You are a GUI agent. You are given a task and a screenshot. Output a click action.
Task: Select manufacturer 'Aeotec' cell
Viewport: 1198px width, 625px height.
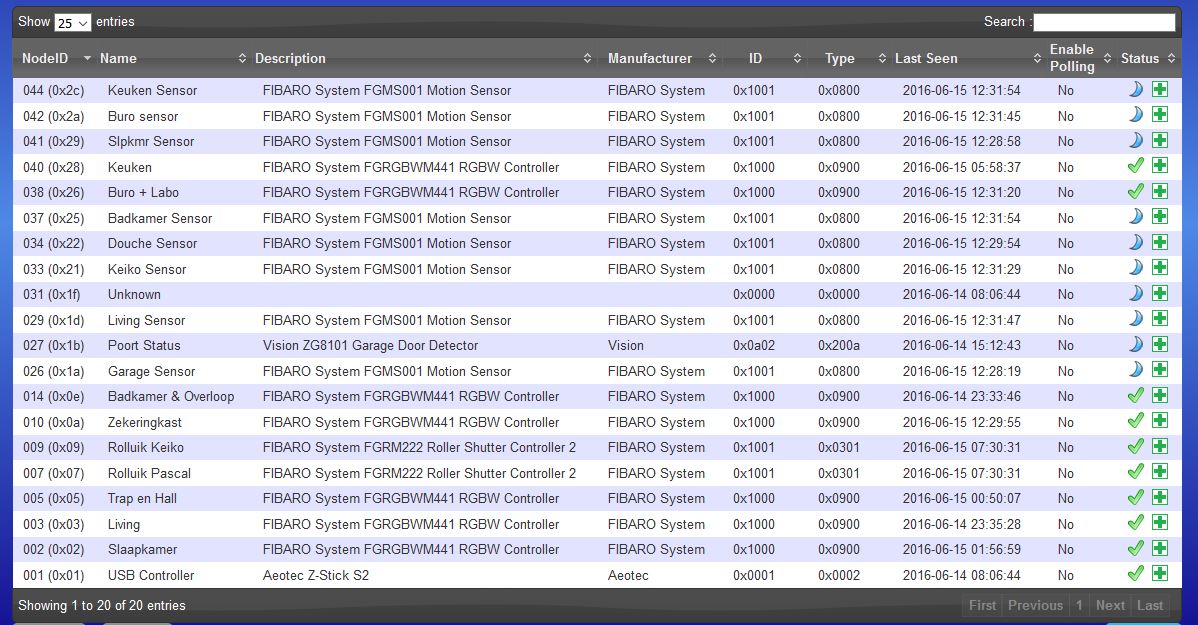click(628, 575)
